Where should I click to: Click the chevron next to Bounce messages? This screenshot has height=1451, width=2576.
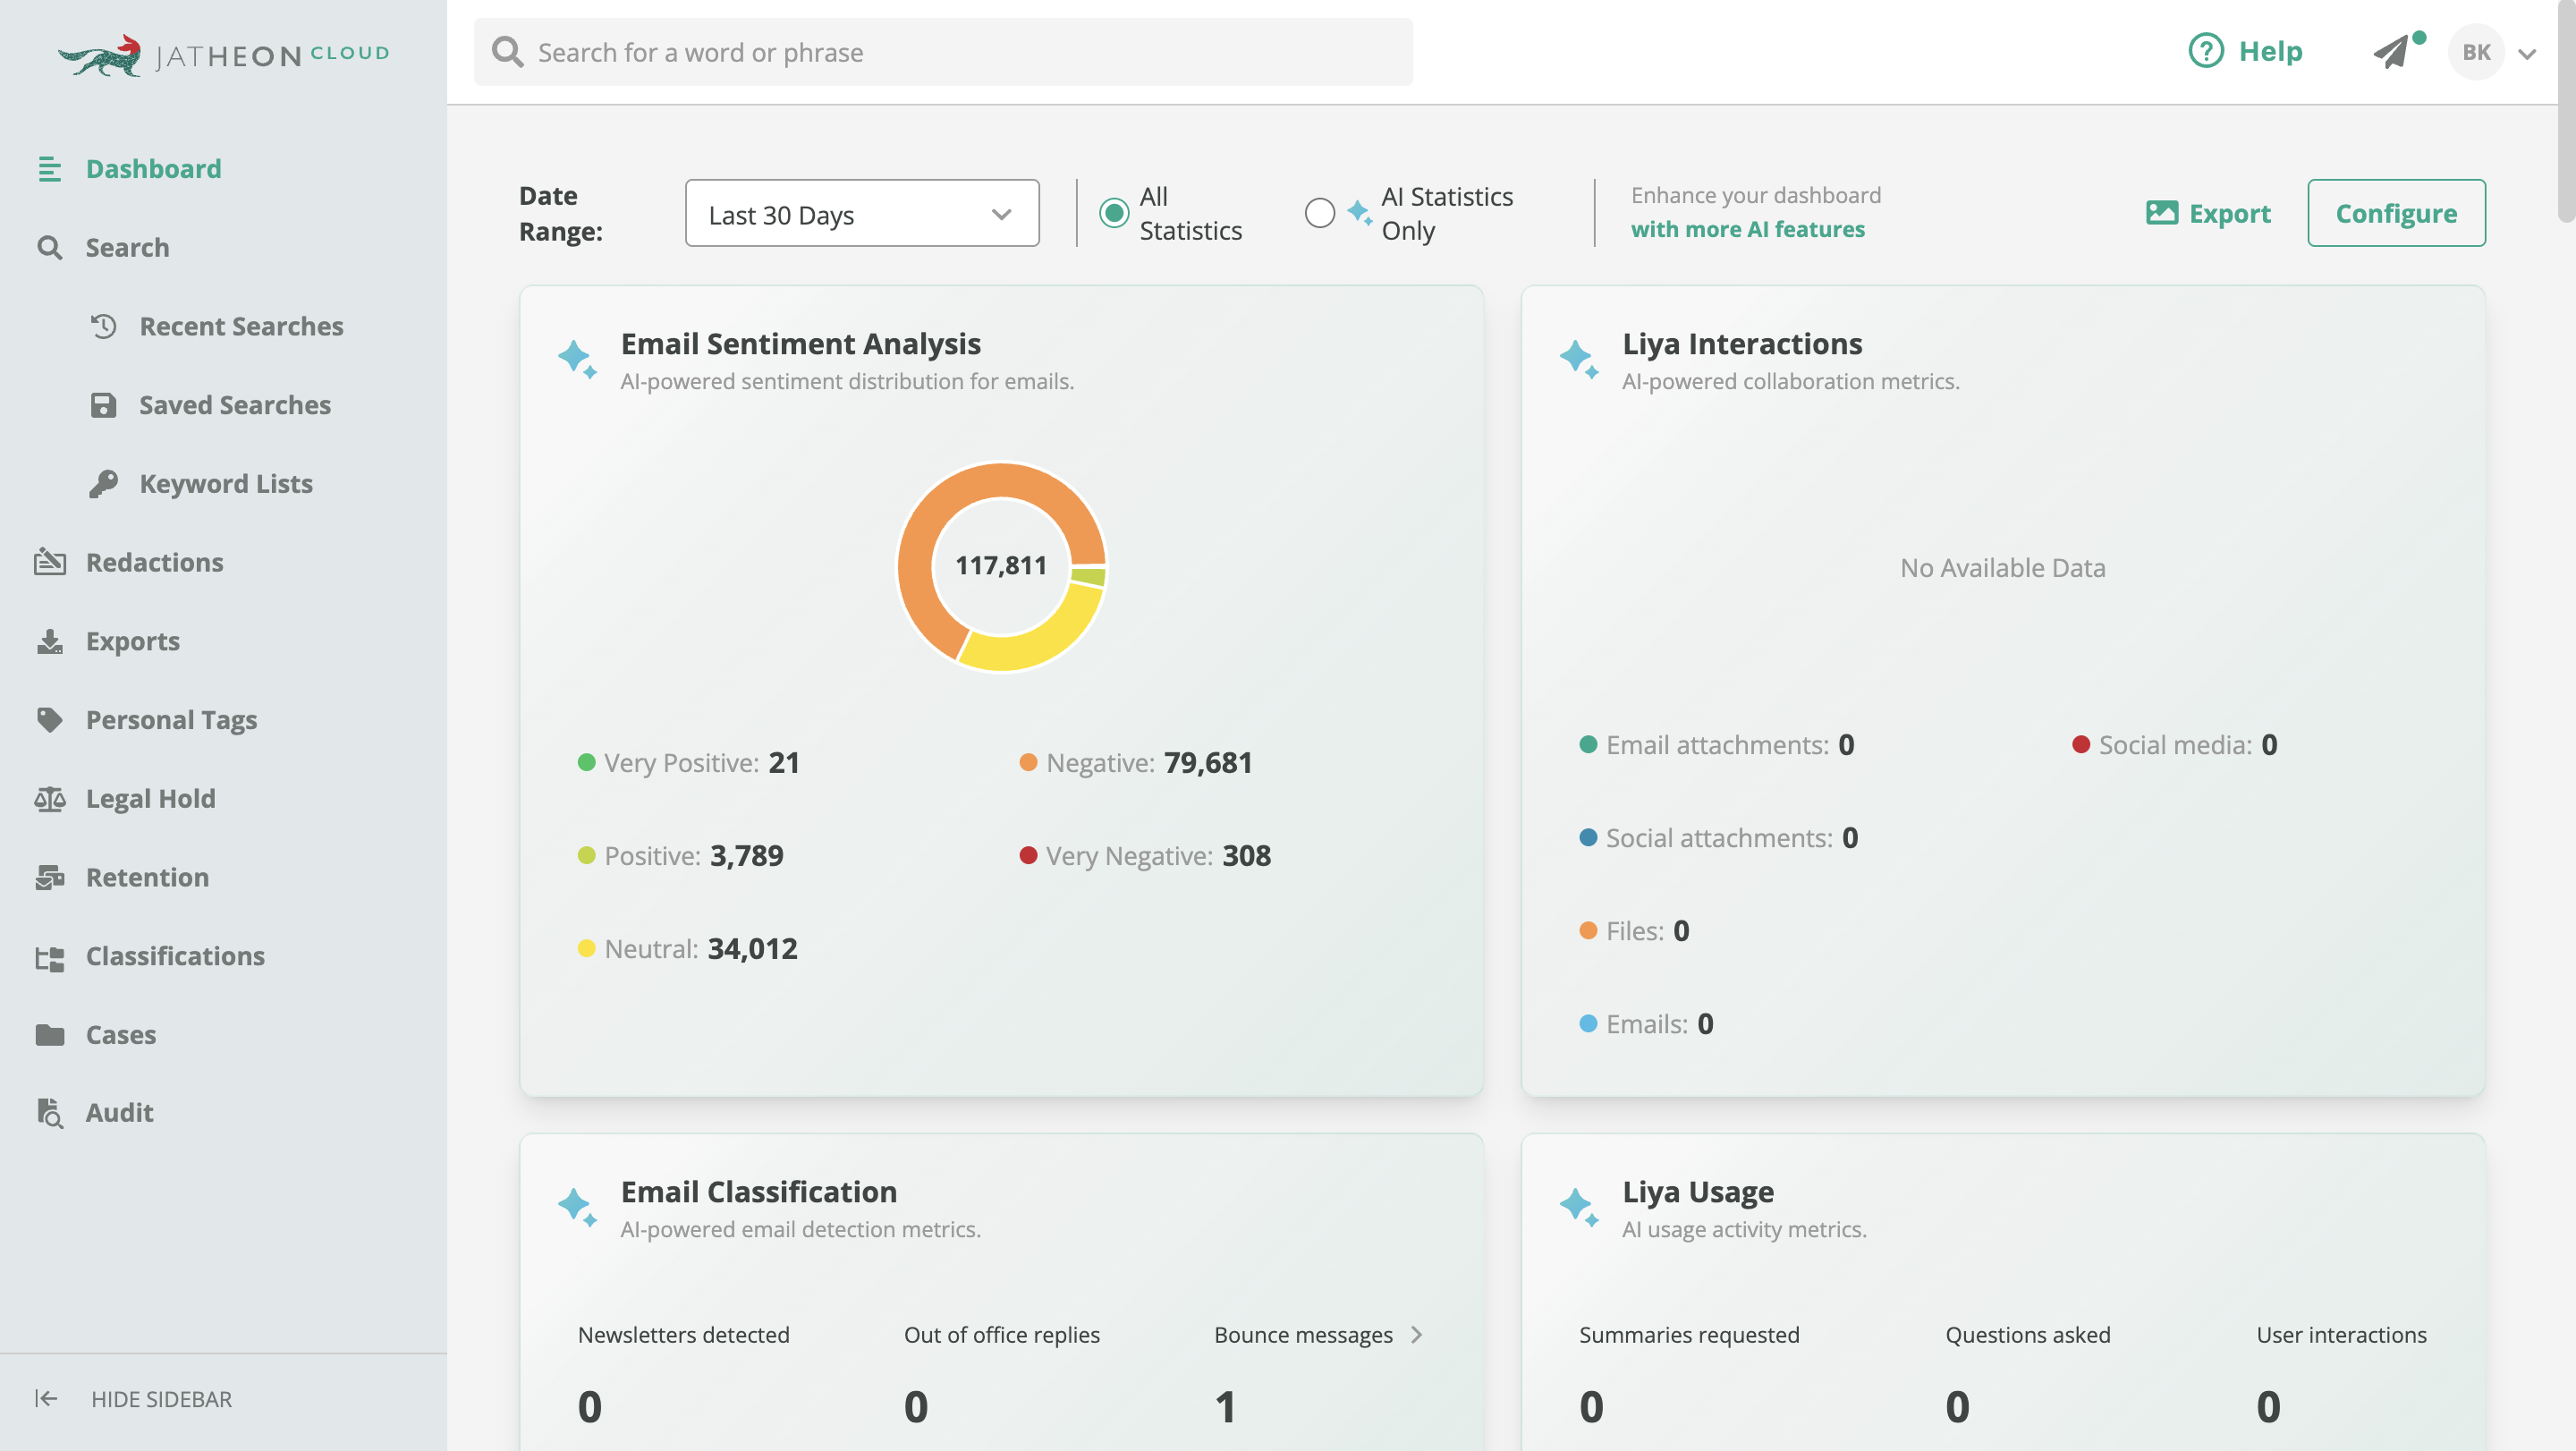(1416, 1334)
